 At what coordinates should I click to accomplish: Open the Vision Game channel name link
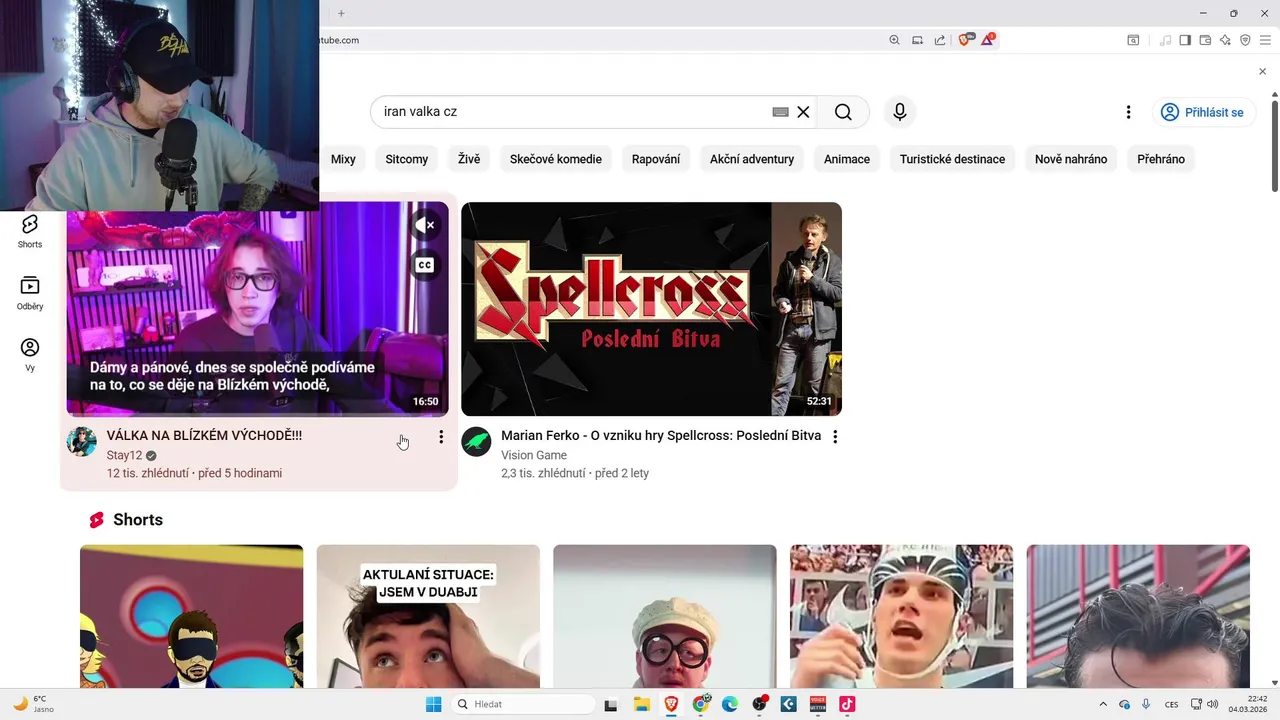[x=534, y=455]
